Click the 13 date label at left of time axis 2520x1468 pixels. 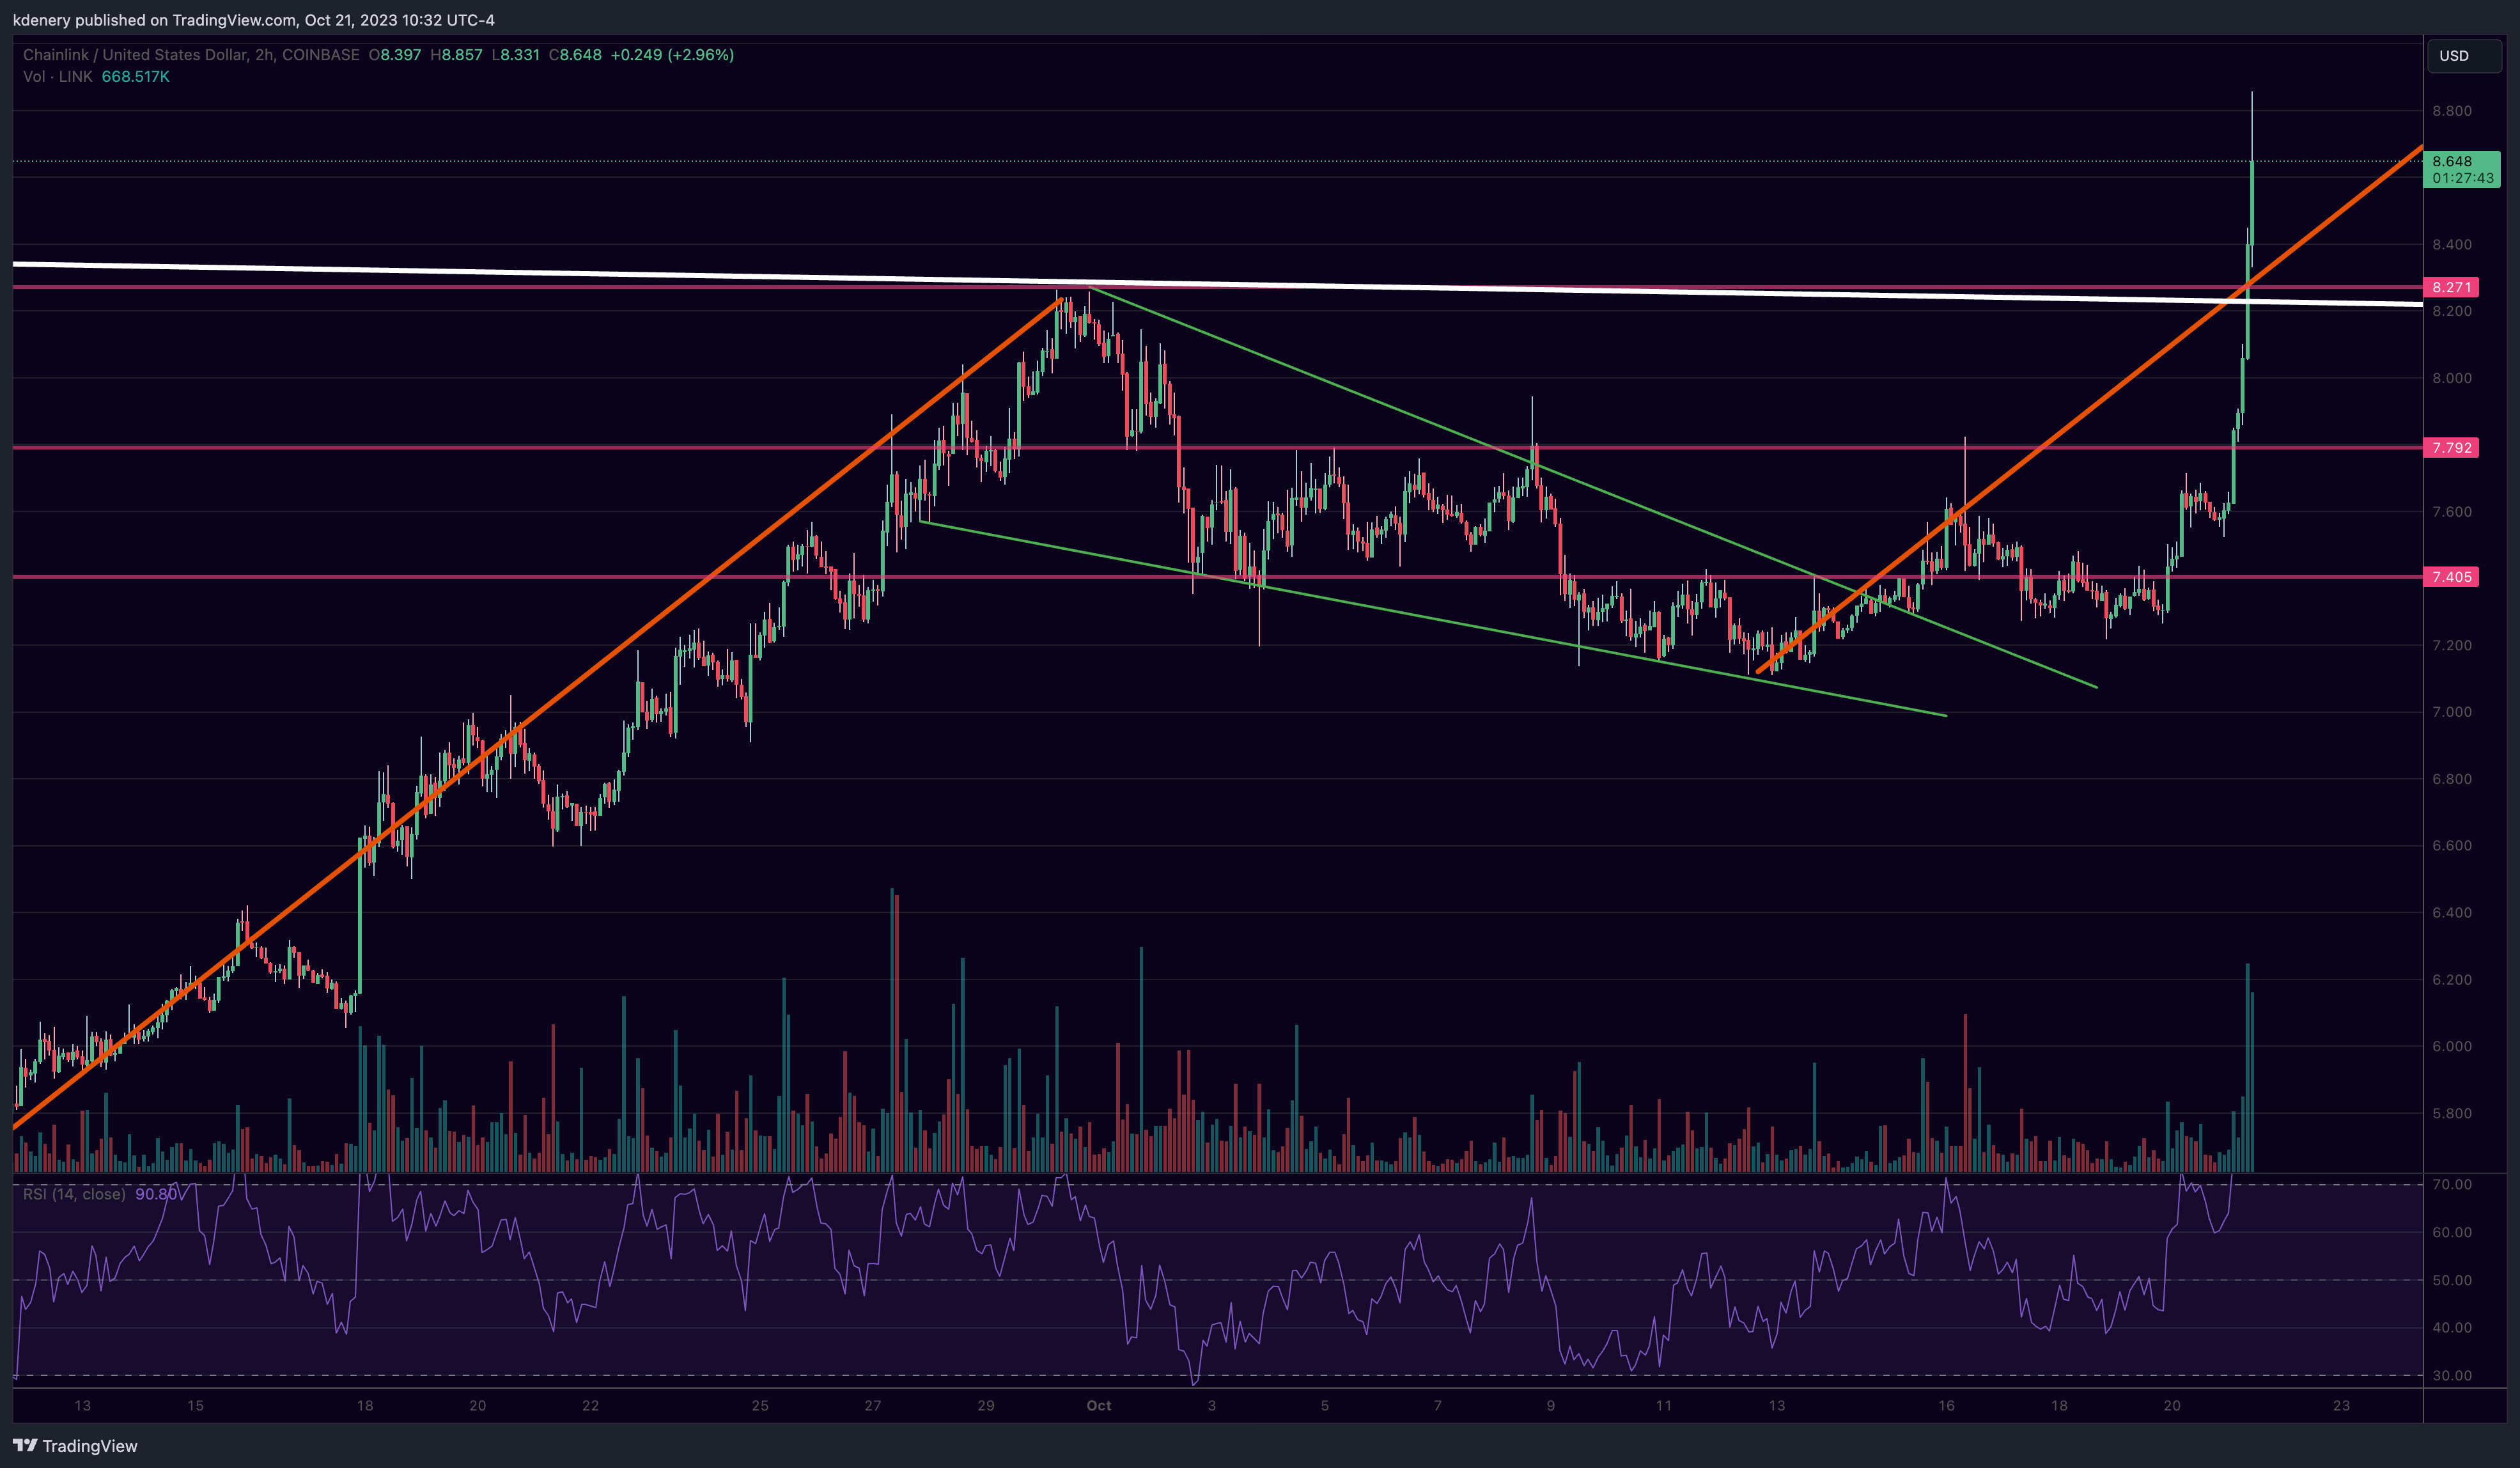[83, 1405]
